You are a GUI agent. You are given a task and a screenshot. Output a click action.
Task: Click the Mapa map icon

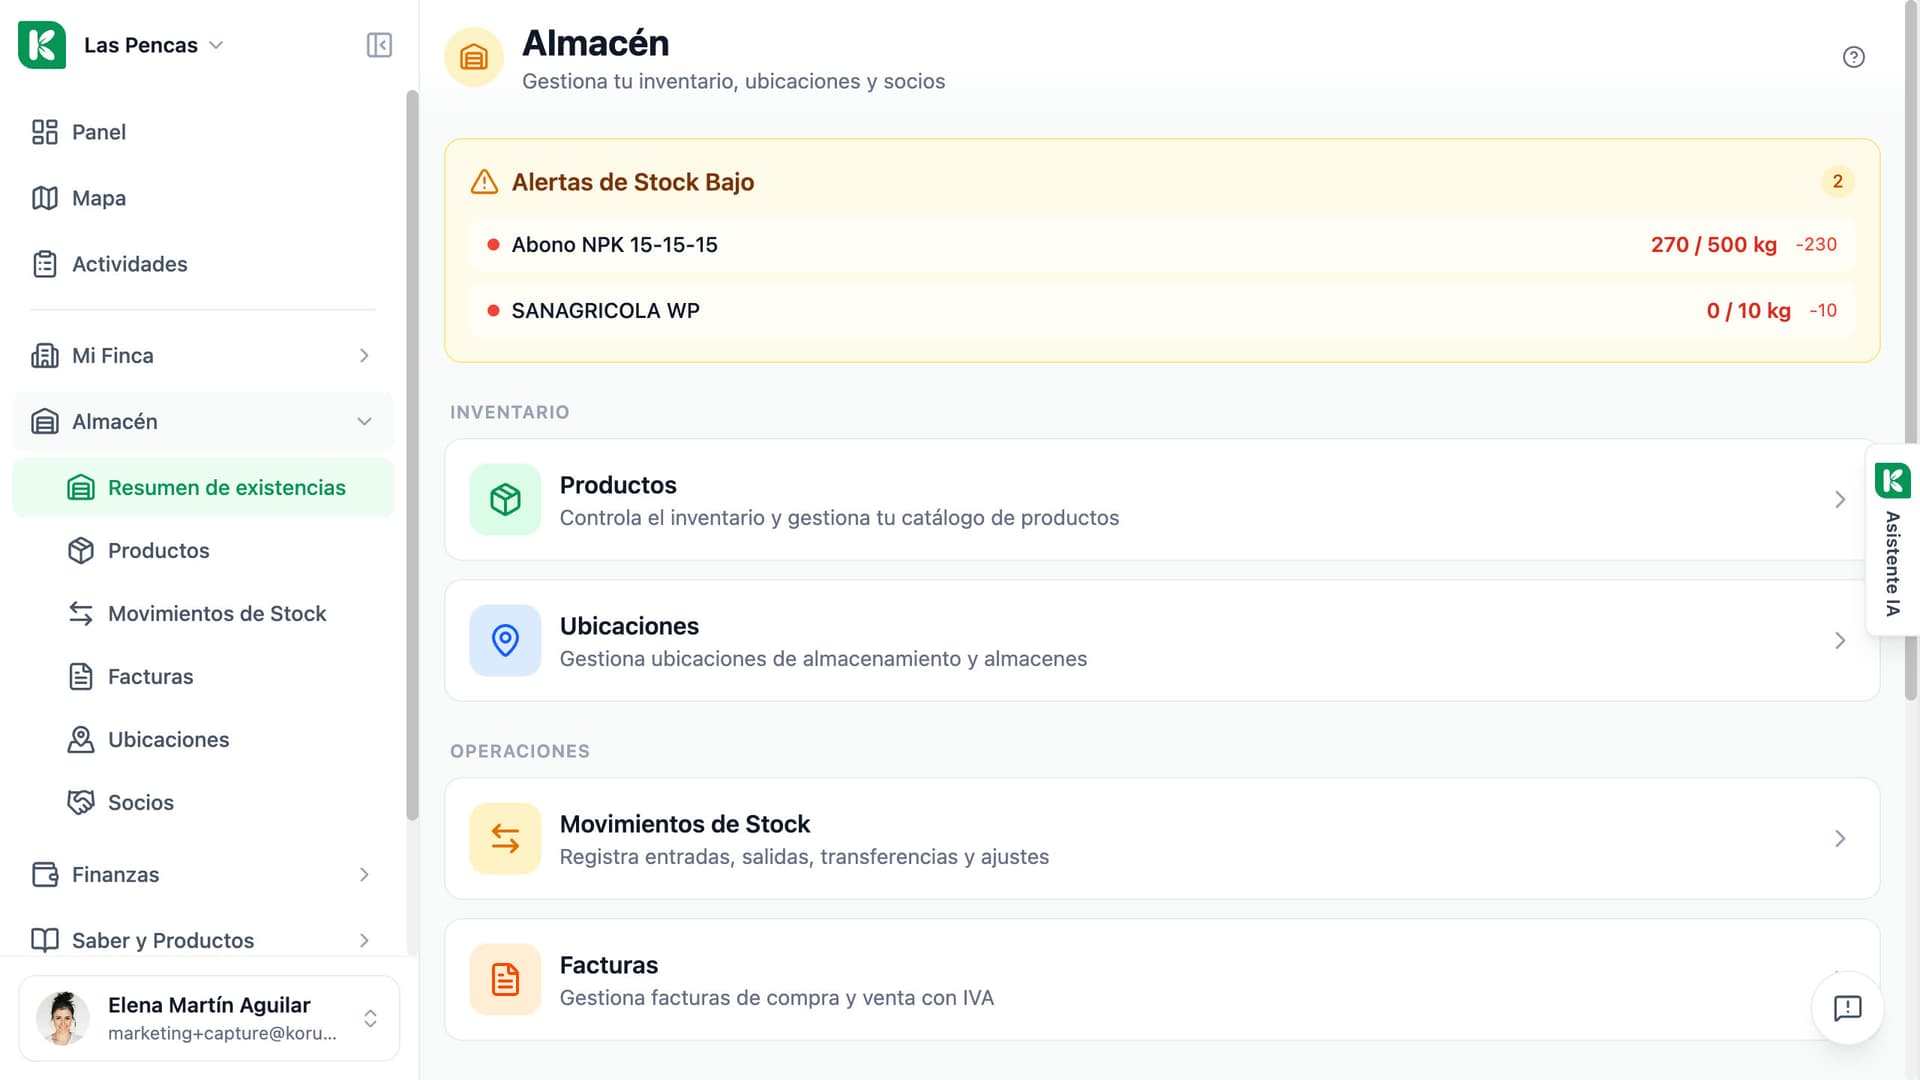click(45, 198)
